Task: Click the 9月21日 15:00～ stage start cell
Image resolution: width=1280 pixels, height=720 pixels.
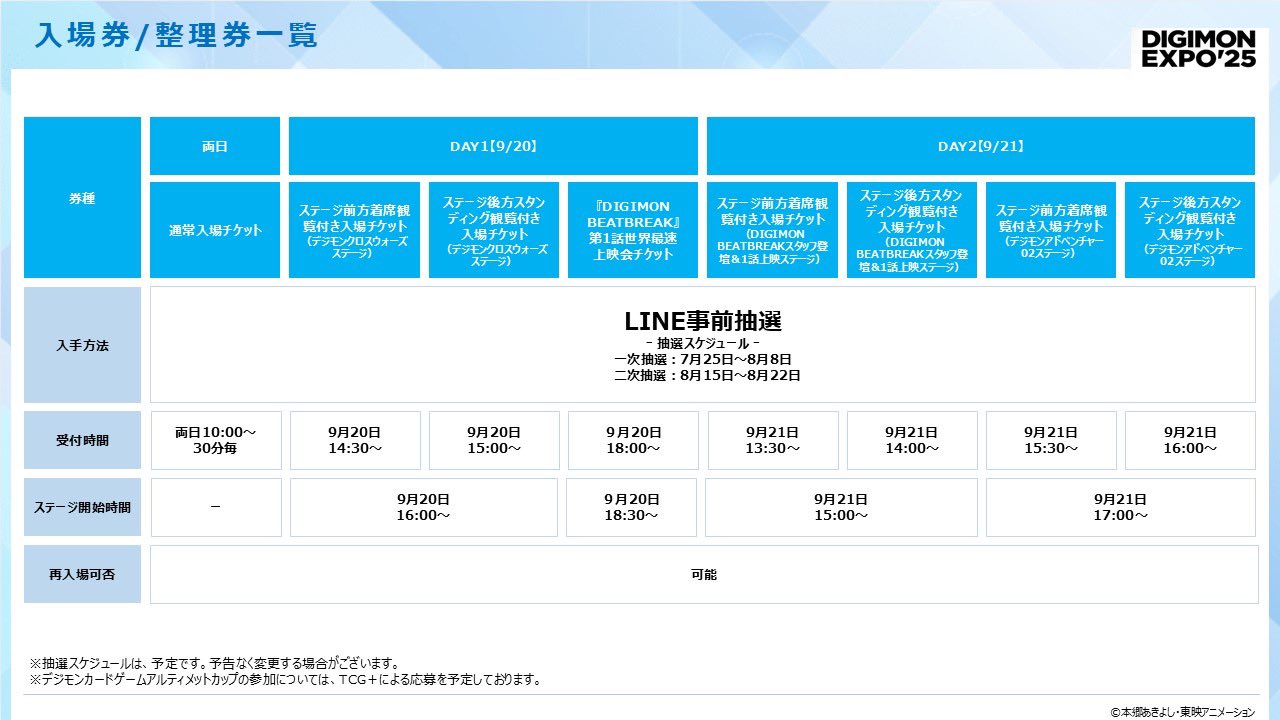Action: [x=842, y=507]
